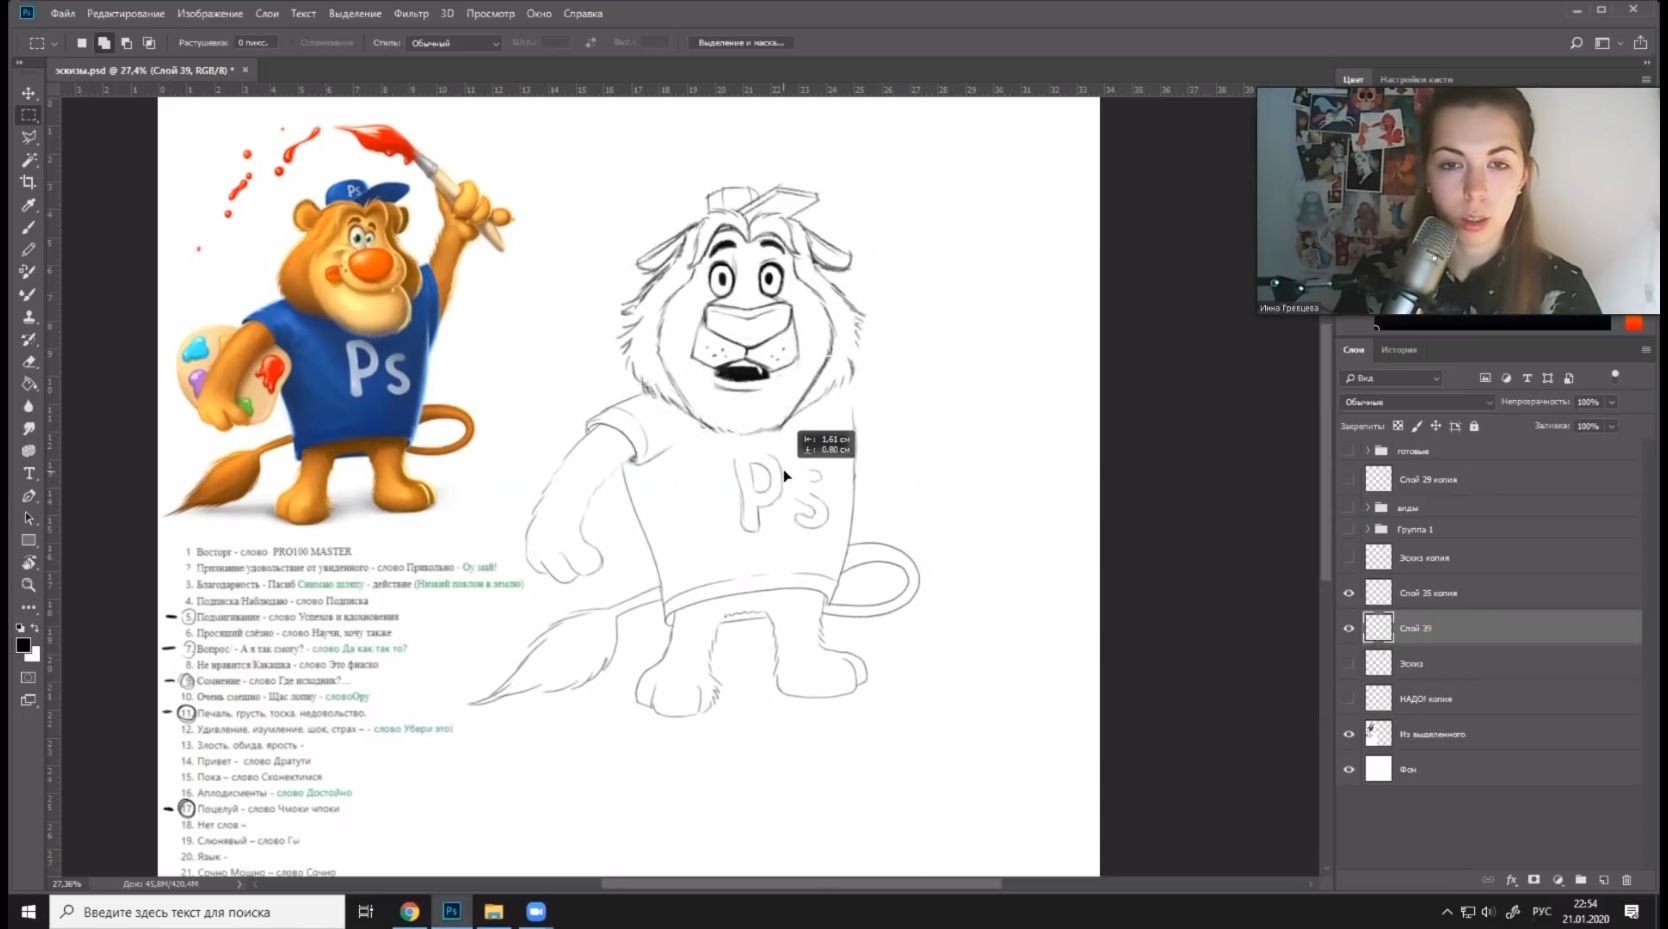1668x929 pixels.
Task: Open File Explorer from the taskbar
Action: pyautogui.click(x=493, y=912)
